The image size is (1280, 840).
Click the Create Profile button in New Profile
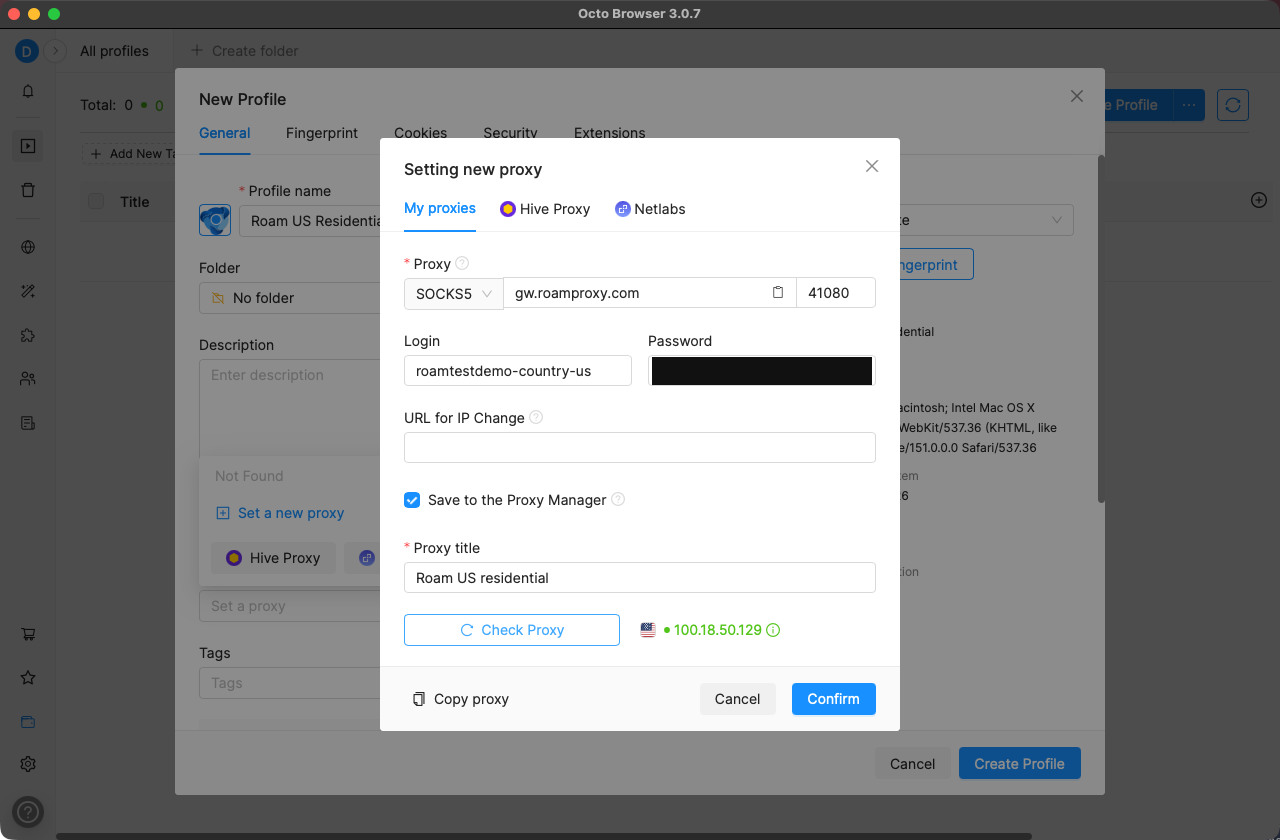(1020, 763)
